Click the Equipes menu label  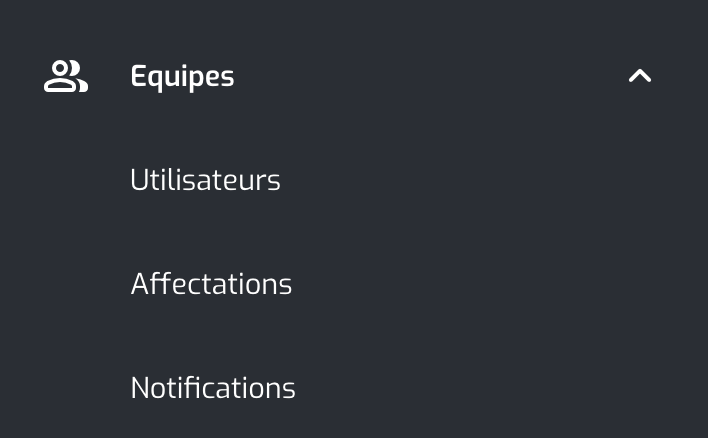[182, 76]
